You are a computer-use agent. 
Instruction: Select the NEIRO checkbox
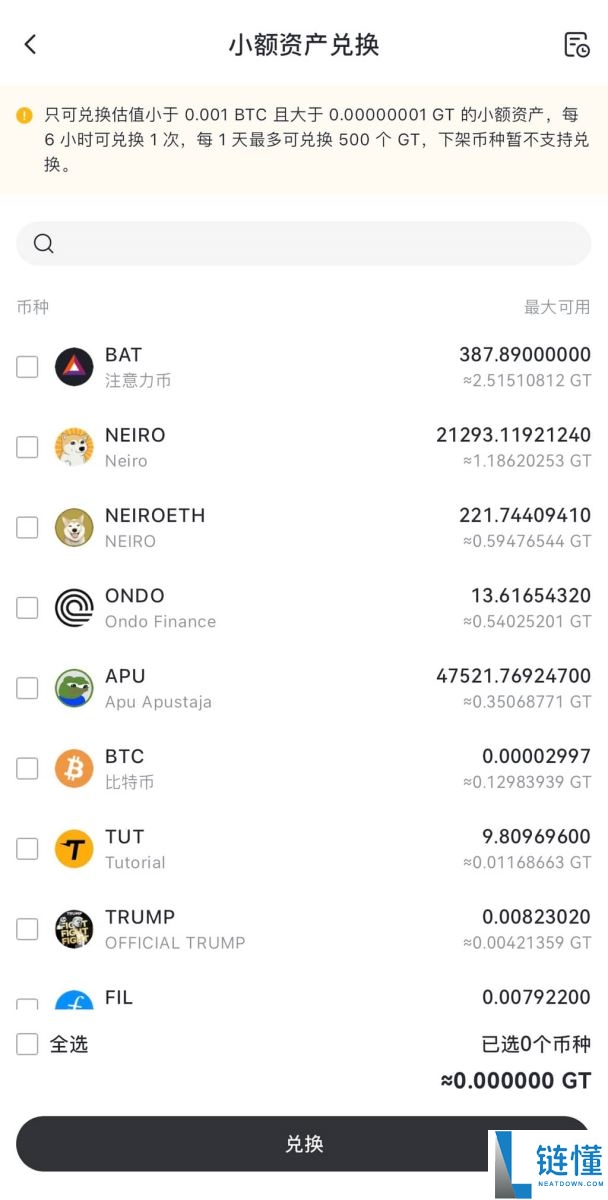[x=27, y=447]
